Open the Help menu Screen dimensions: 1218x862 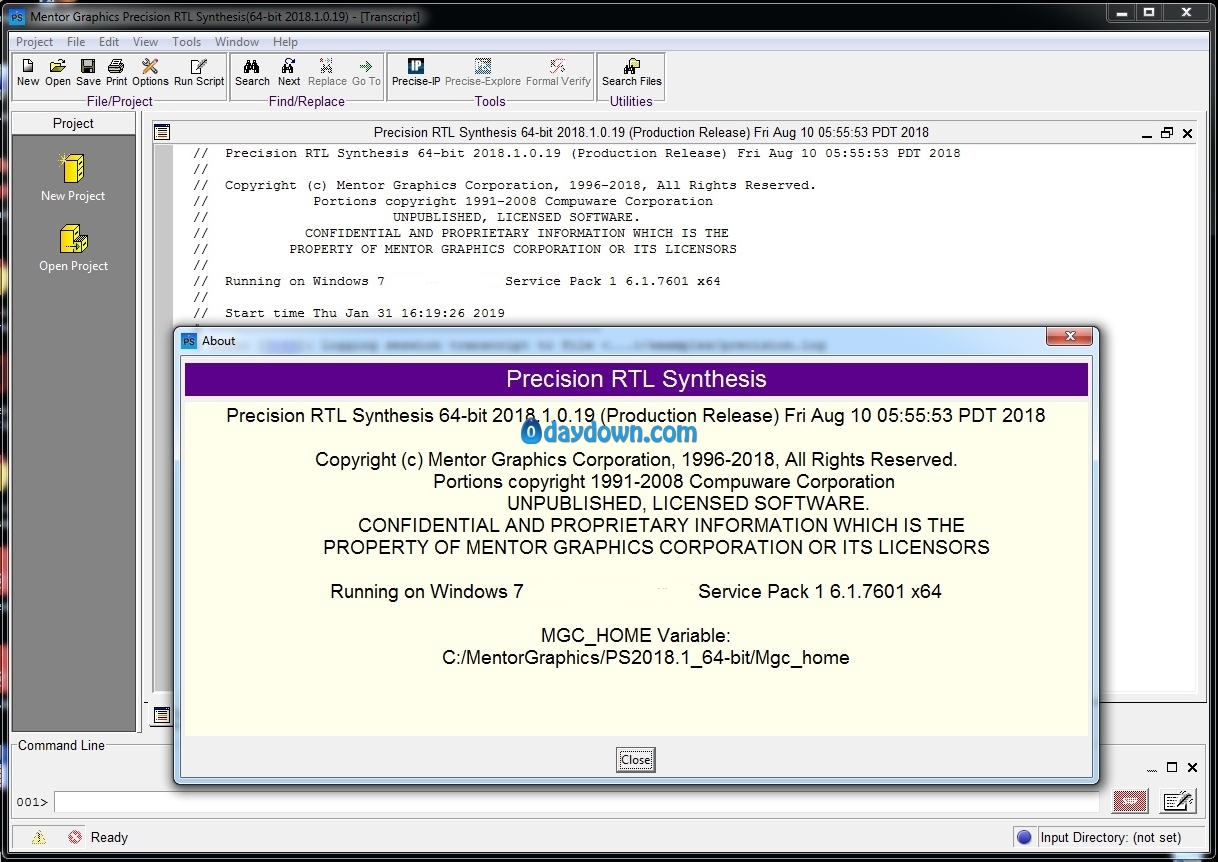coord(286,42)
